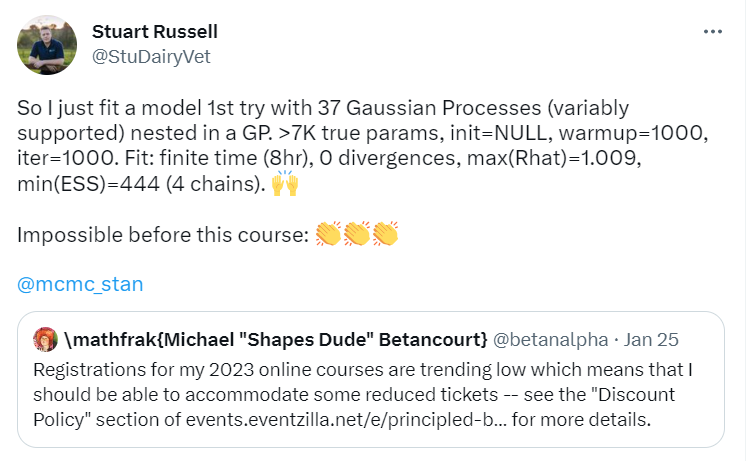Open the @betanalpha handle in quoted tweet

click(x=550, y=340)
